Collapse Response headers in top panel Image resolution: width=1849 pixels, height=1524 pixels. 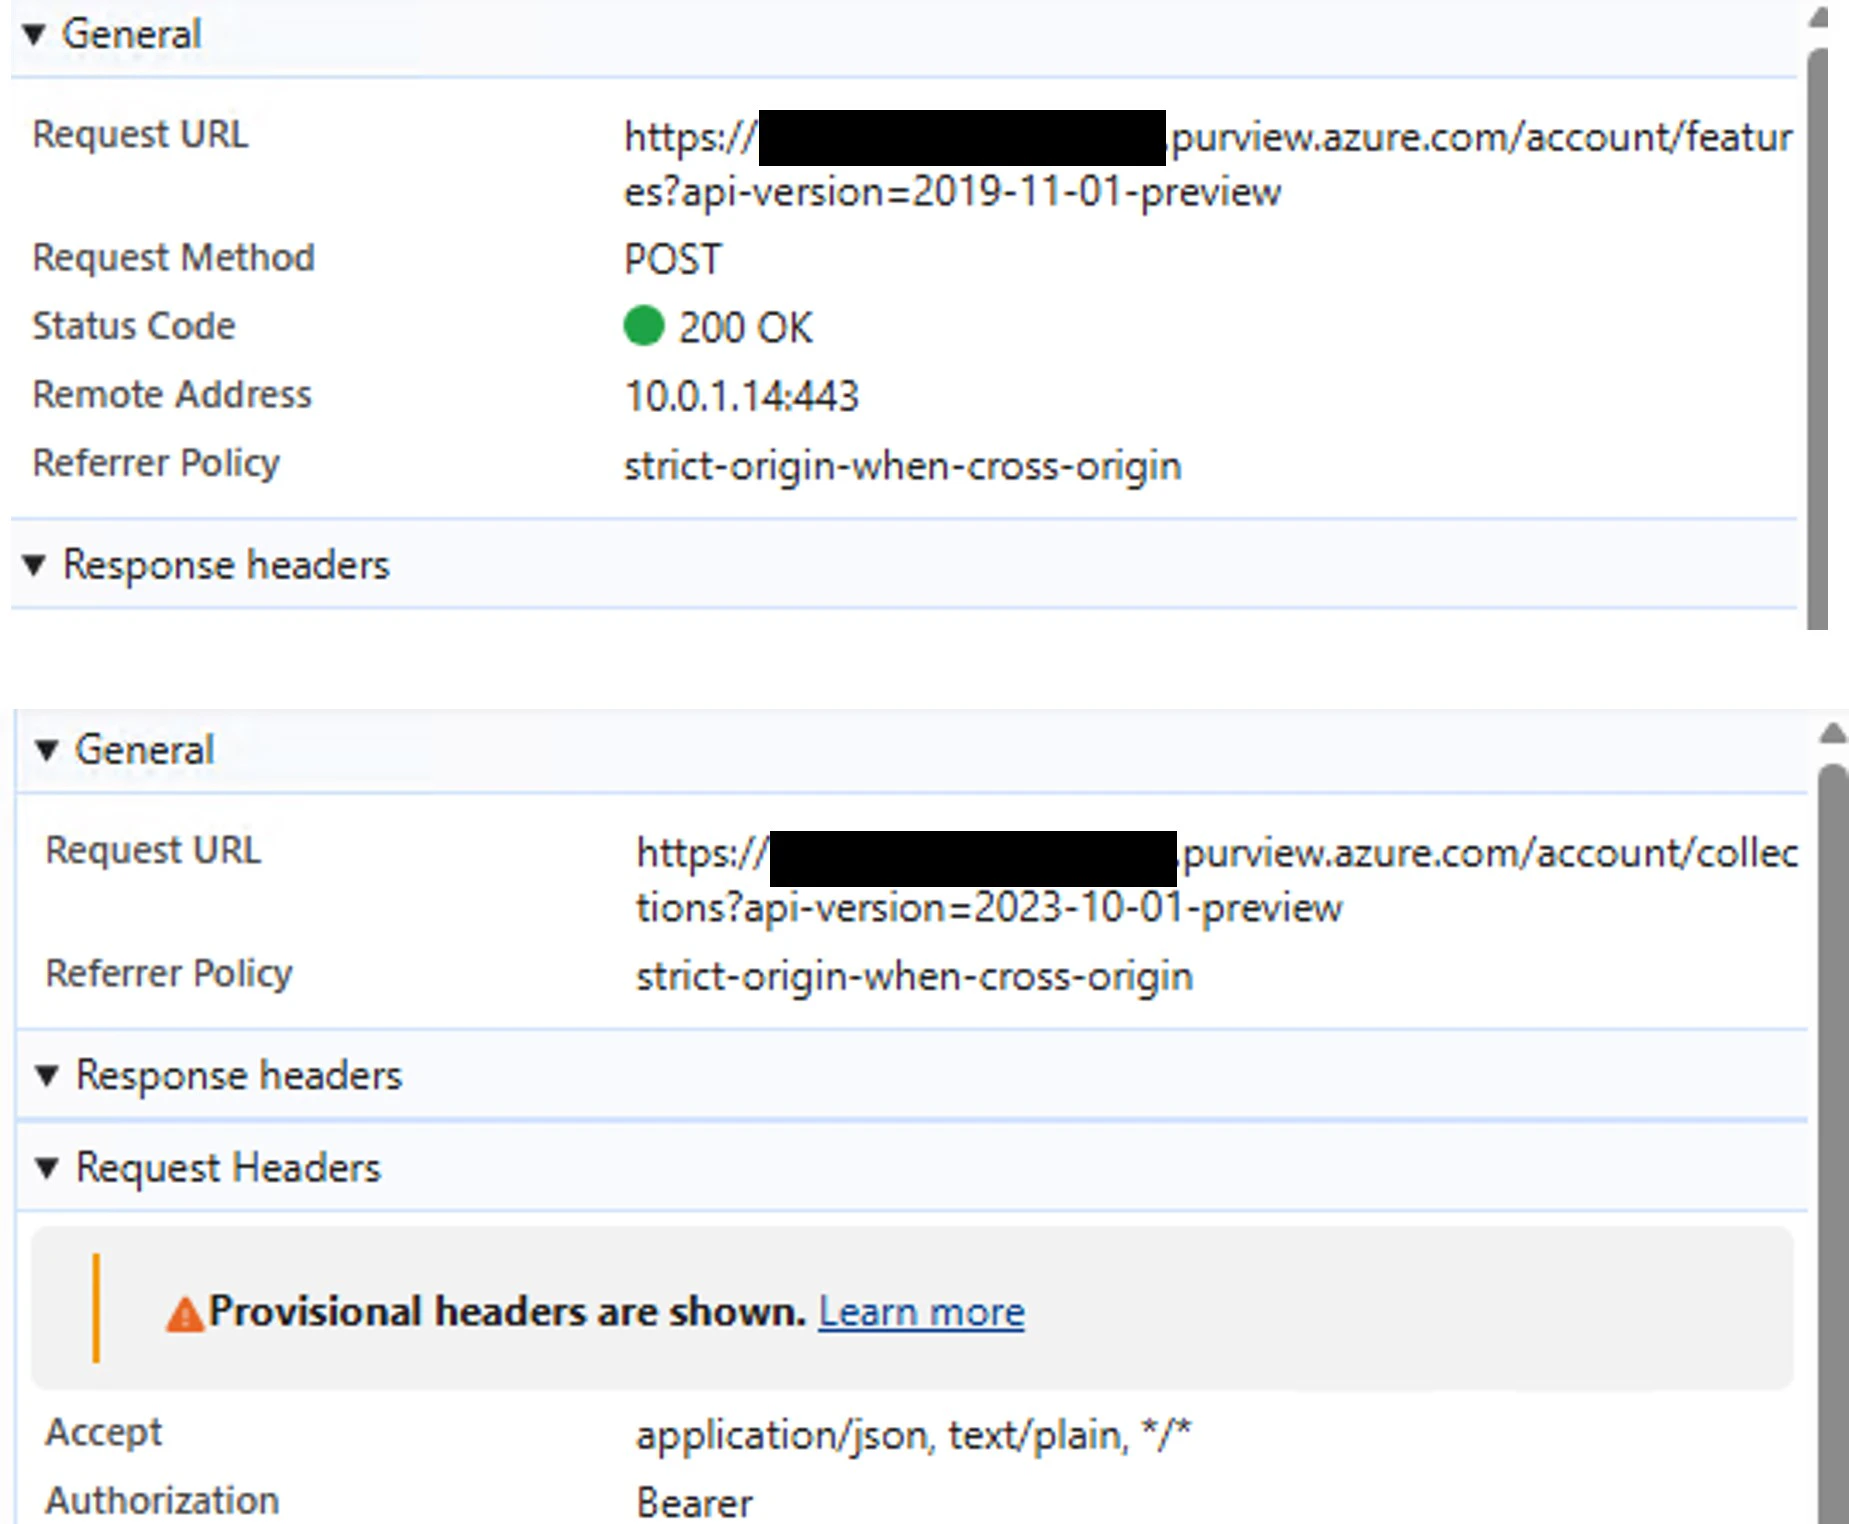[35, 565]
